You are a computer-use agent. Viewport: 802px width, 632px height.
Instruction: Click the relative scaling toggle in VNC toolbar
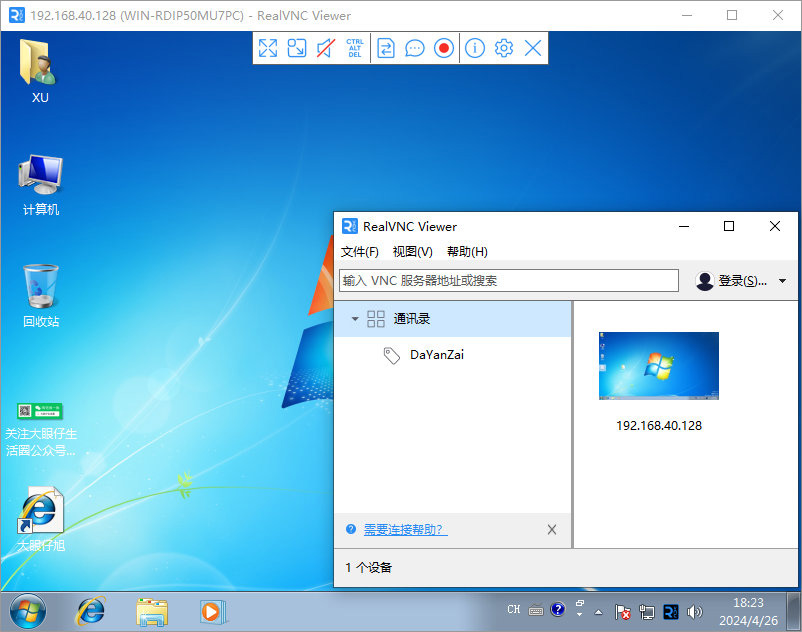pos(297,48)
